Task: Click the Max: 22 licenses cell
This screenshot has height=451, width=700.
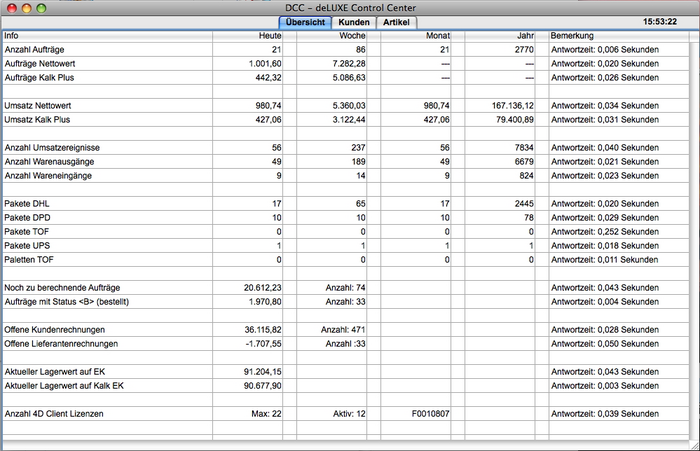Action: (x=263, y=413)
